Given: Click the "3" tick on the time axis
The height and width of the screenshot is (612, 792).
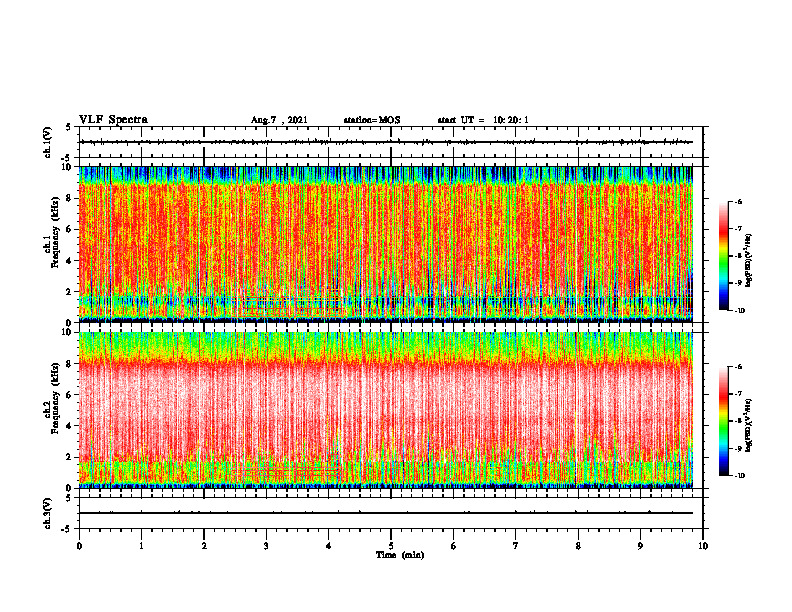Looking at the screenshot, I should (266, 546).
